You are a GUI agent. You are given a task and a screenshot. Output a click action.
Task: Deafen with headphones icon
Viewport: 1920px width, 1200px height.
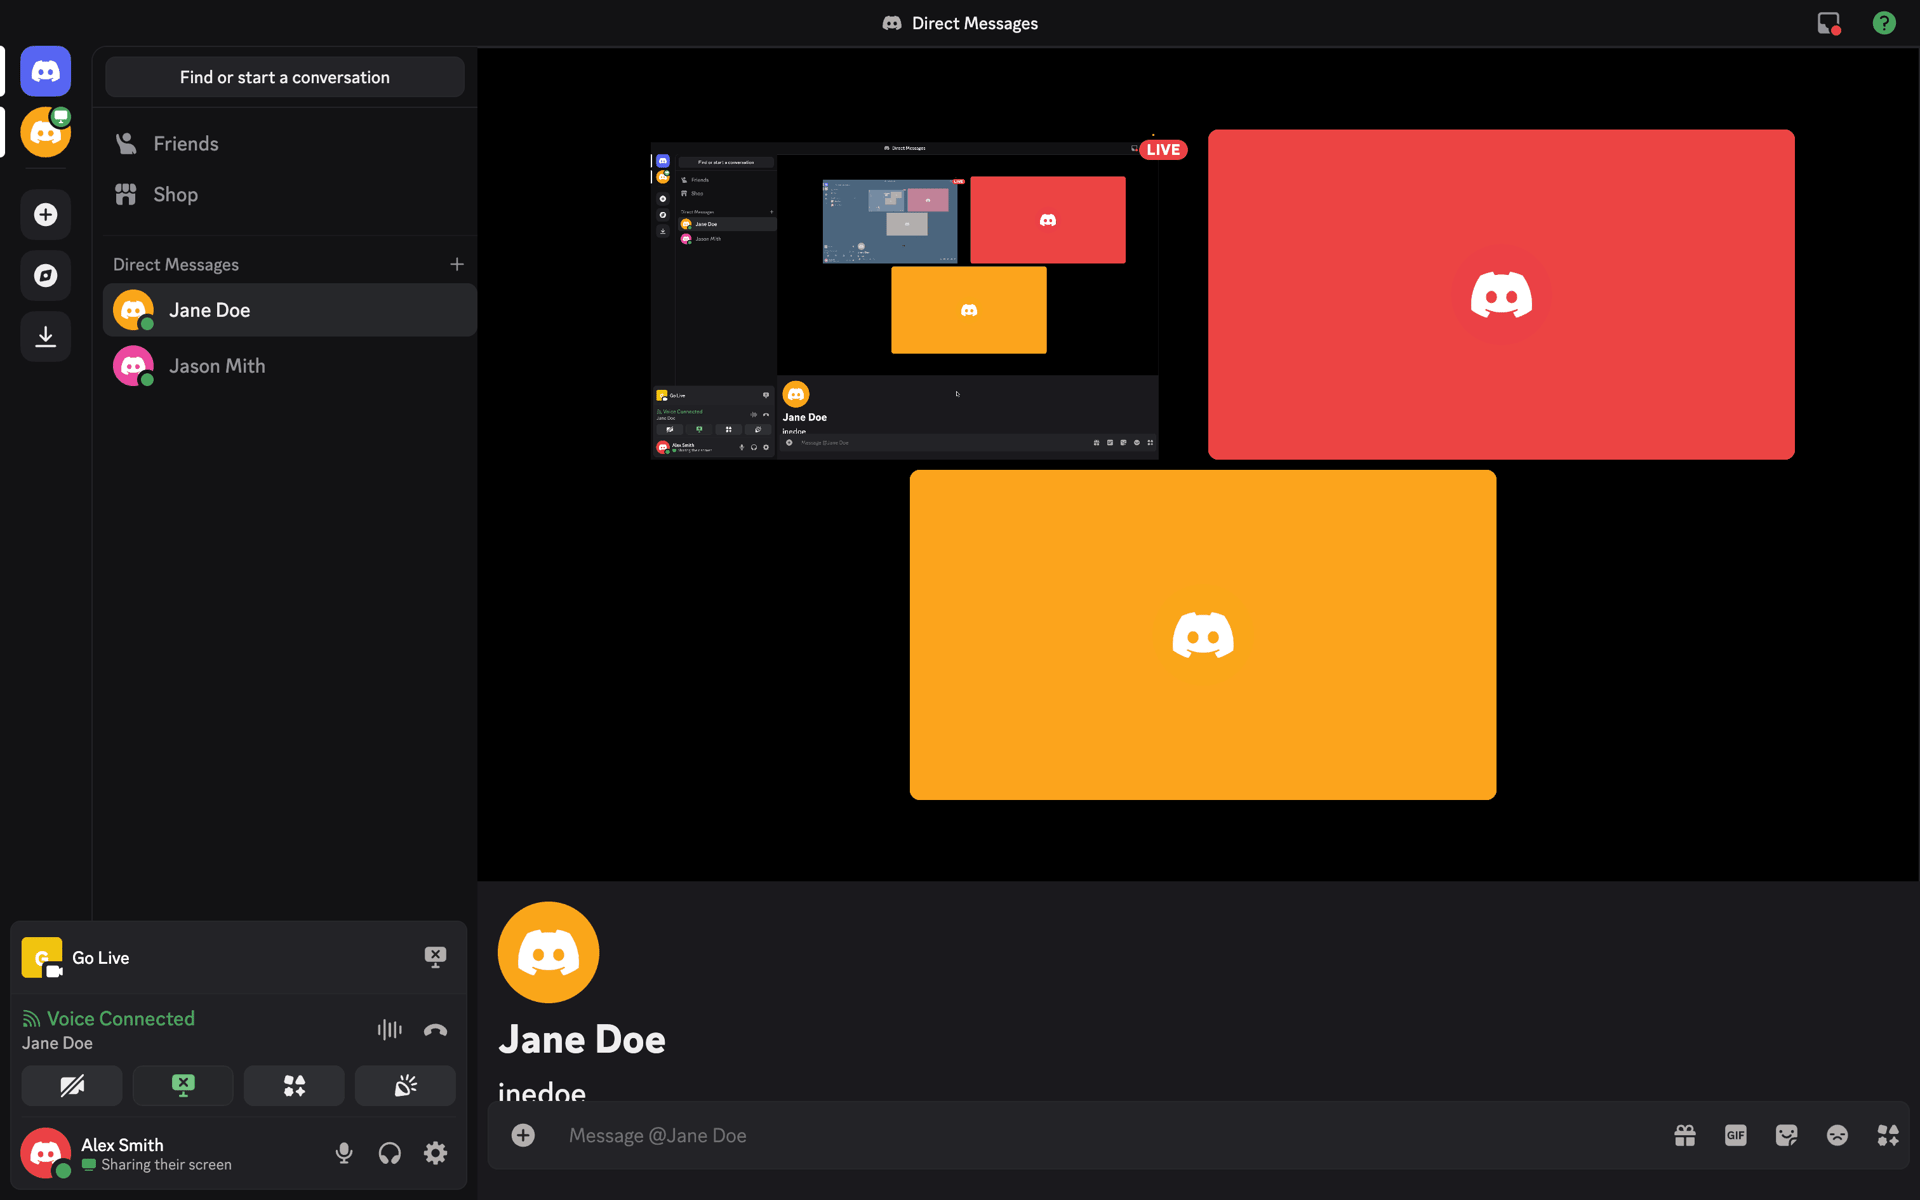[x=390, y=1153]
